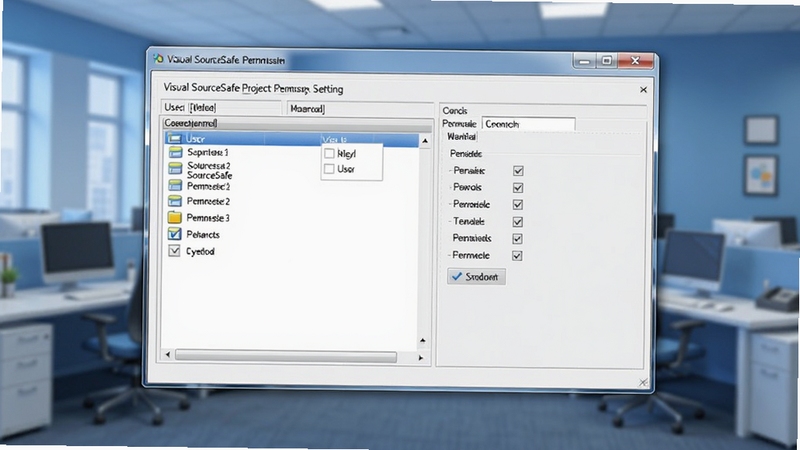
Task: Select the Sepnlese 1 row text
Action: click(x=208, y=152)
